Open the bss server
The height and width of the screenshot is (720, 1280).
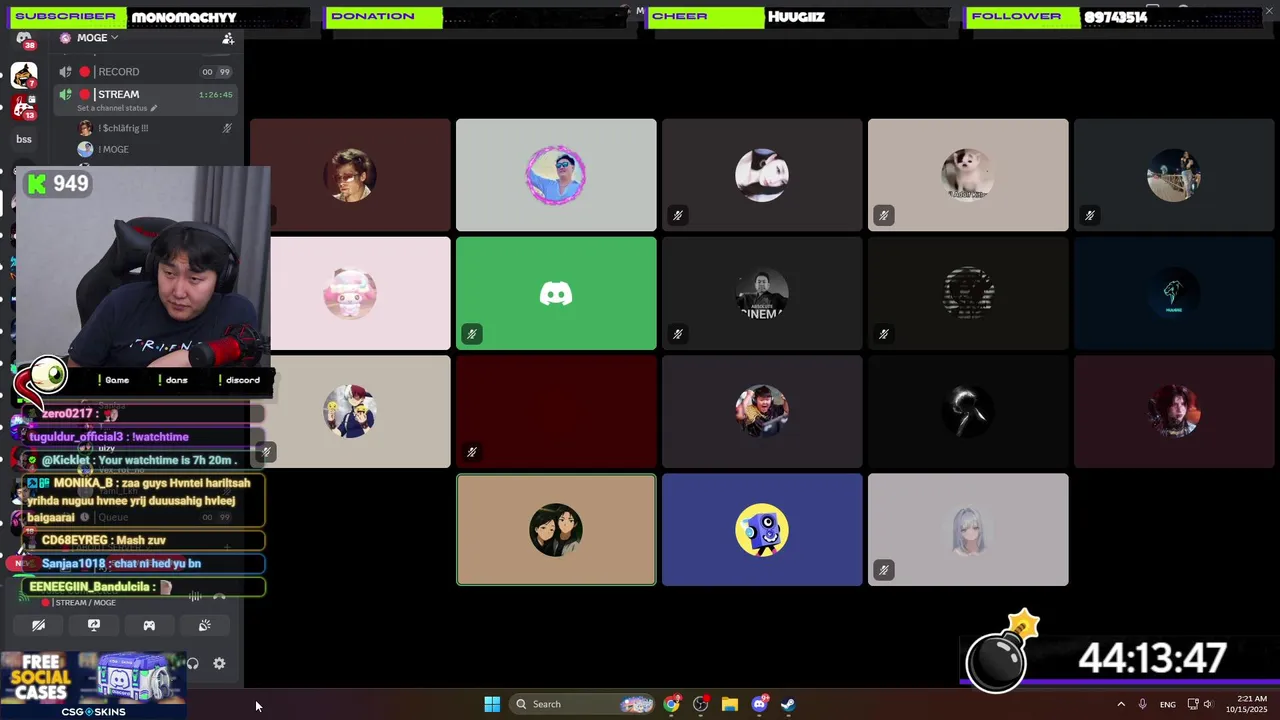tap(24, 139)
